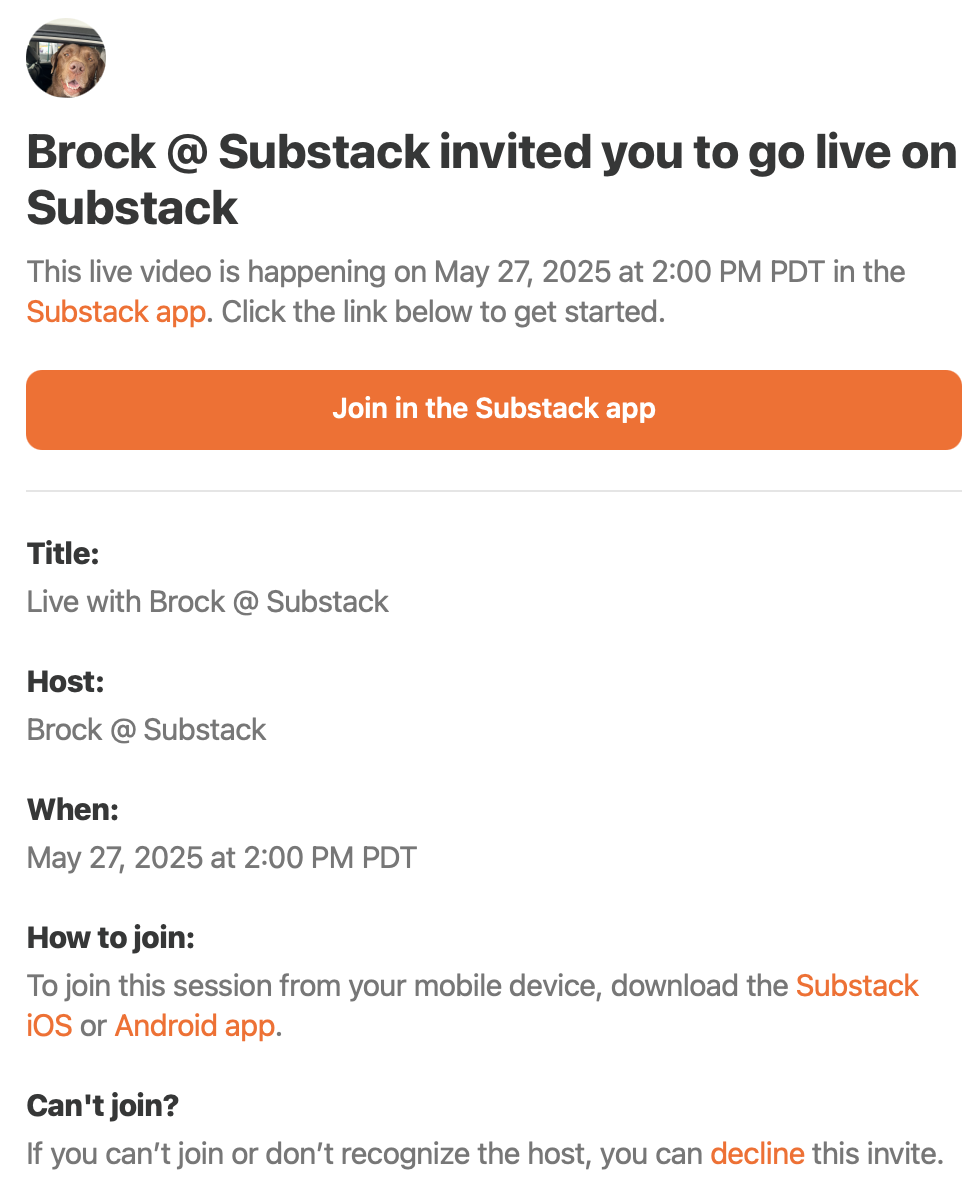Open the Substack app link in intro paragraph

pyautogui.click(x=116, y=312)
